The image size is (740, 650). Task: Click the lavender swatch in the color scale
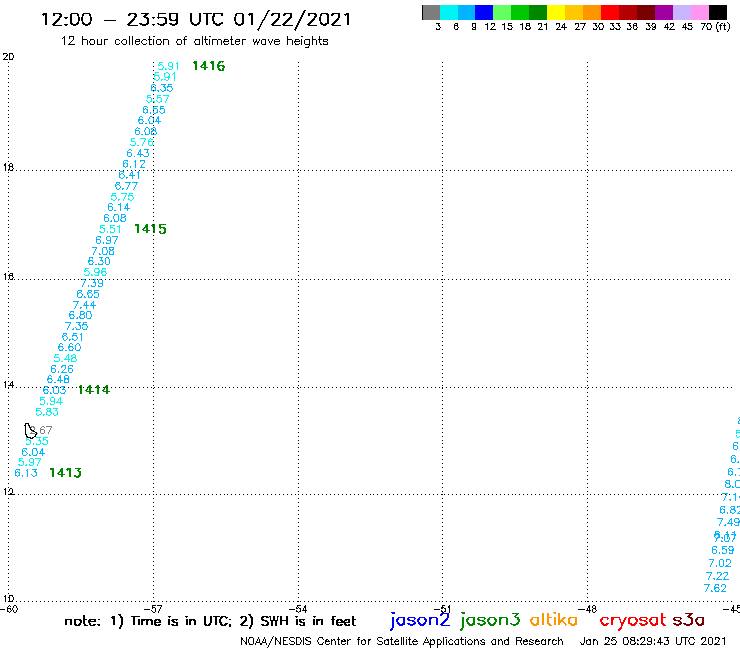tap(682, 12)
